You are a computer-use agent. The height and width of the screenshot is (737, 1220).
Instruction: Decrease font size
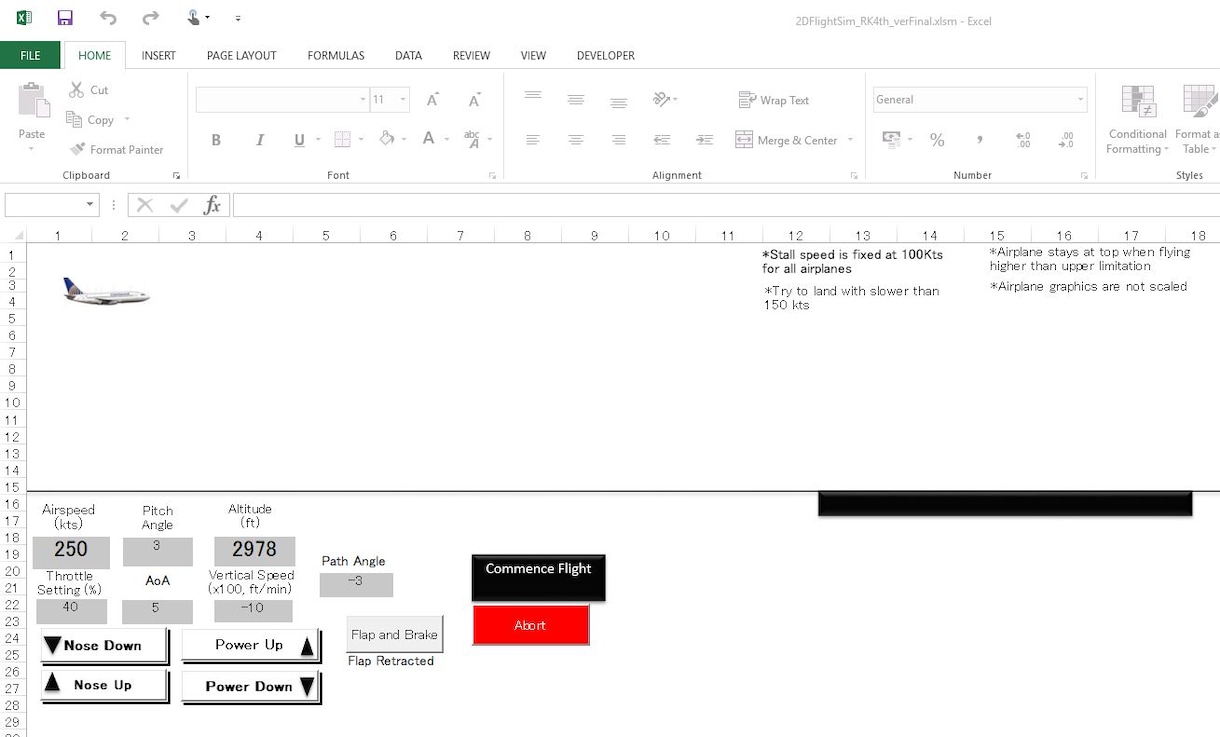pos(475,100)
